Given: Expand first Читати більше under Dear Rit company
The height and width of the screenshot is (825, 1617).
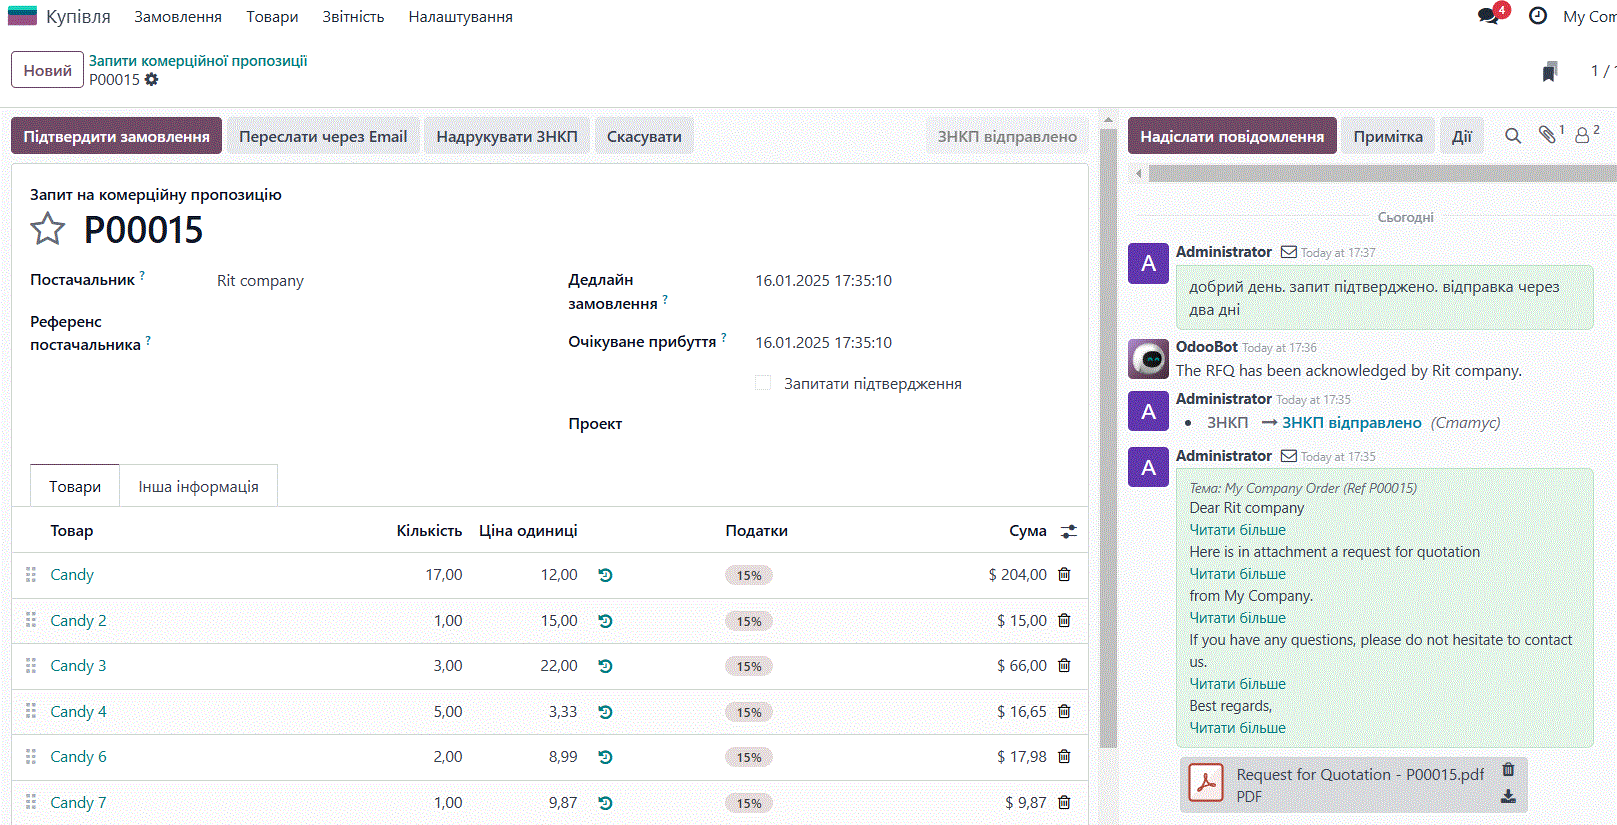Looking at the screenshot, I should (x=1237, y=530).
